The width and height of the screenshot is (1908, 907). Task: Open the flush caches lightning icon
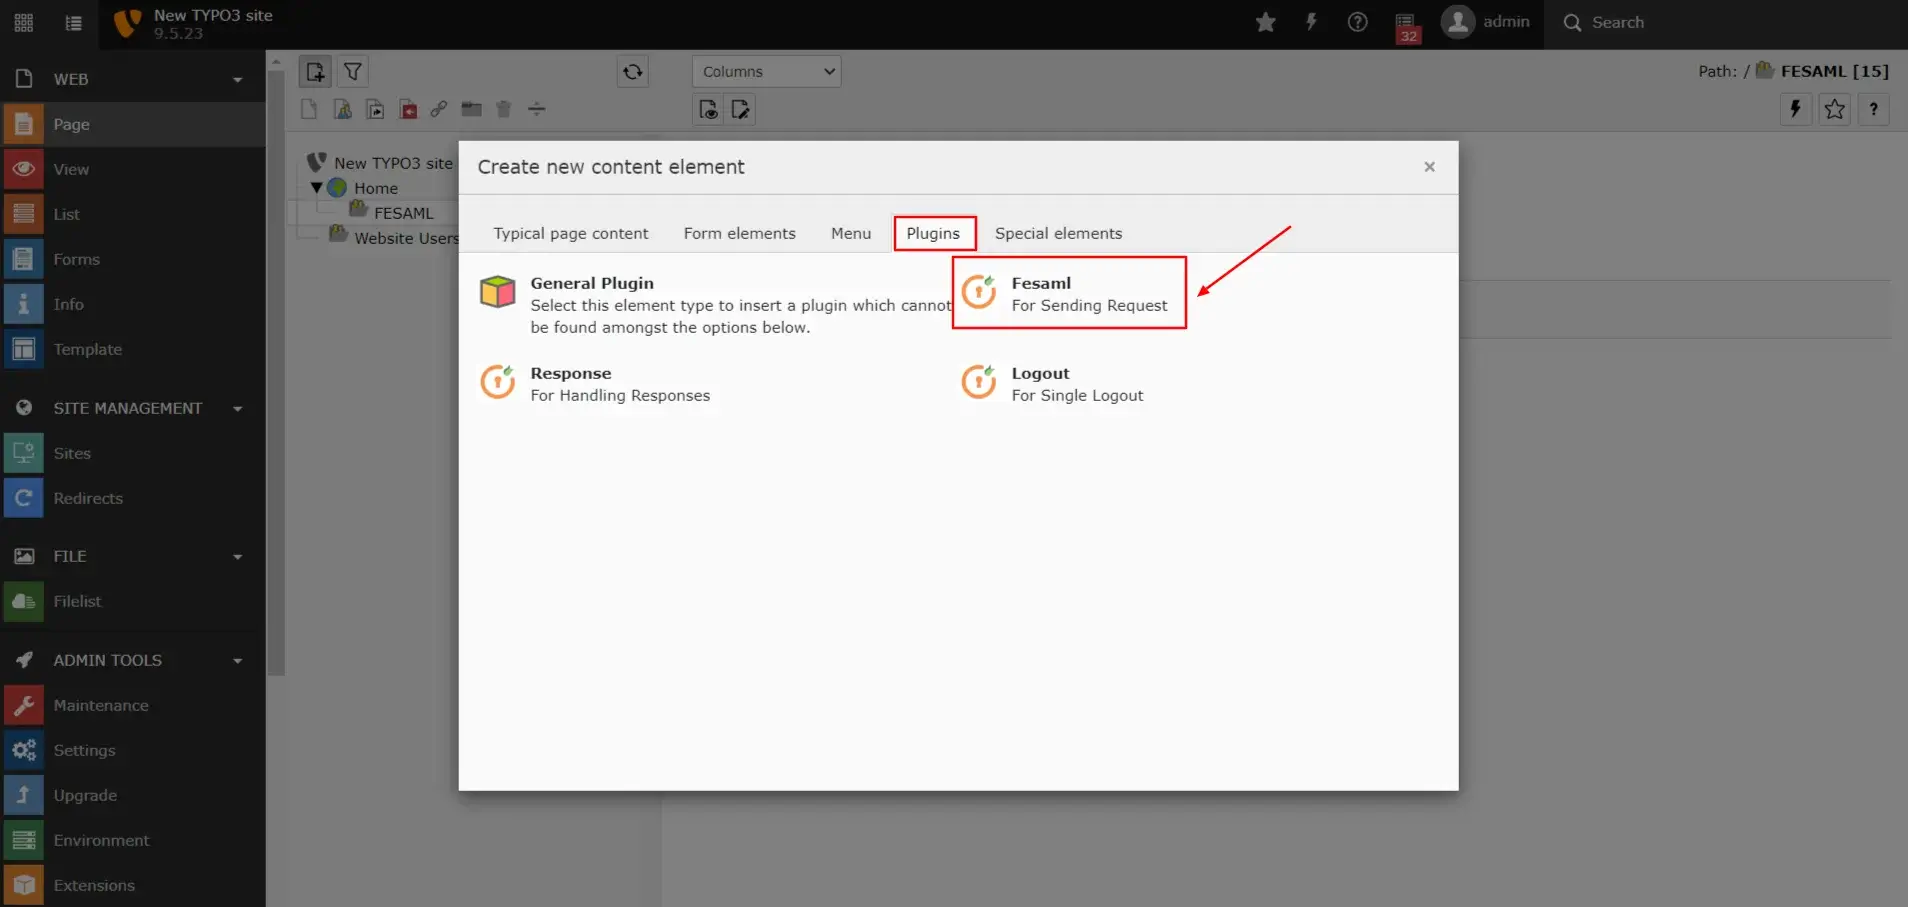coord(1311,22)
